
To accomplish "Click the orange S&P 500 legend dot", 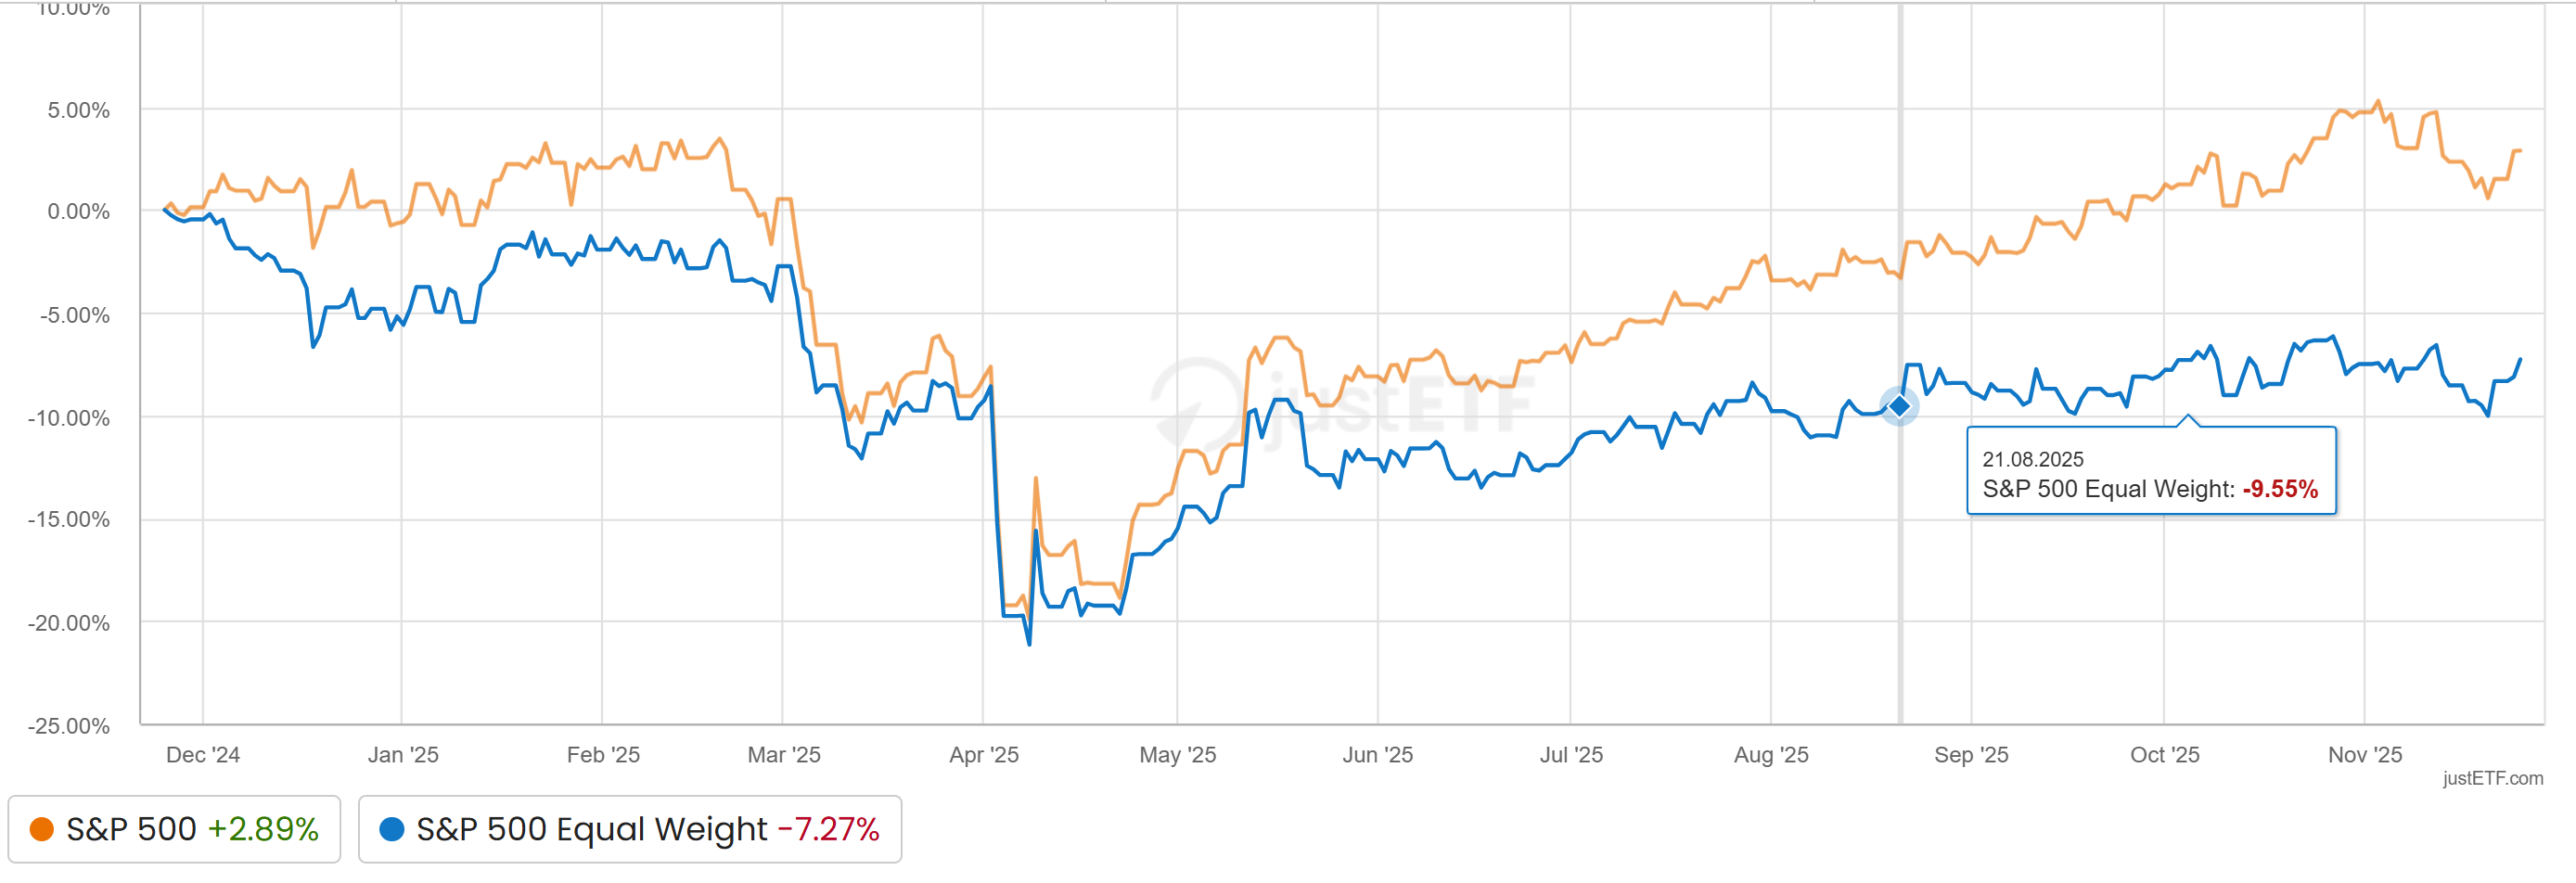I will tap(42, 829).
